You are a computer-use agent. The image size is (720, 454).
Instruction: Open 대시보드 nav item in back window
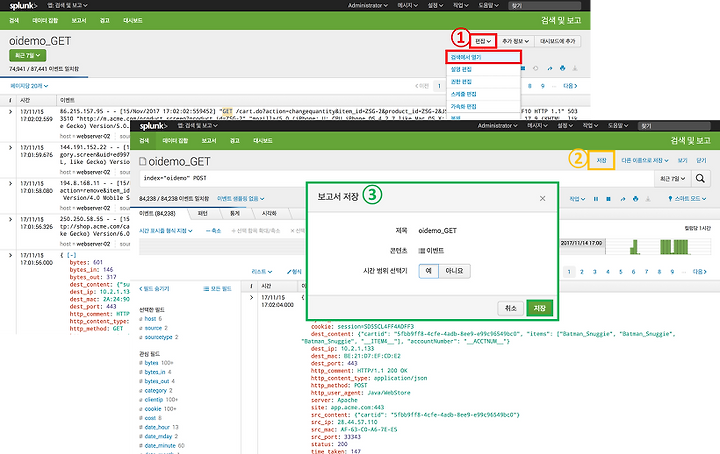133,21
